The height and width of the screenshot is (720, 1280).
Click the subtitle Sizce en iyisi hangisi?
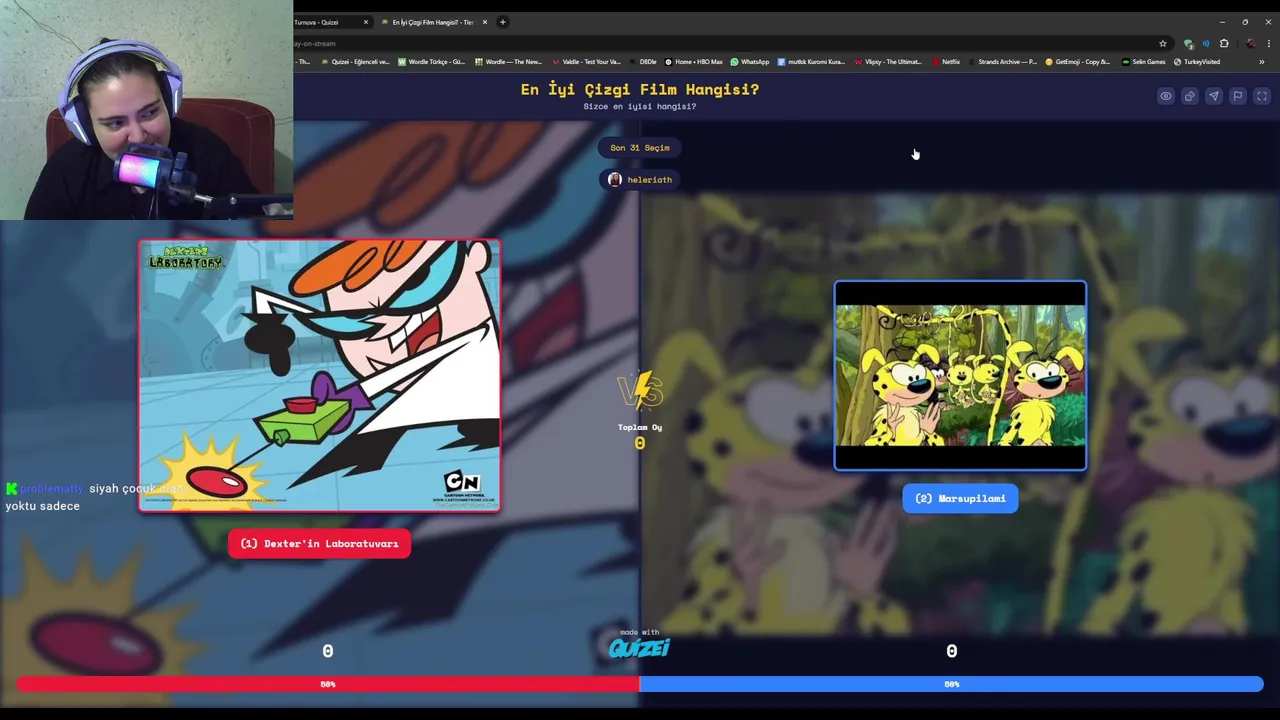coord(640,106)
